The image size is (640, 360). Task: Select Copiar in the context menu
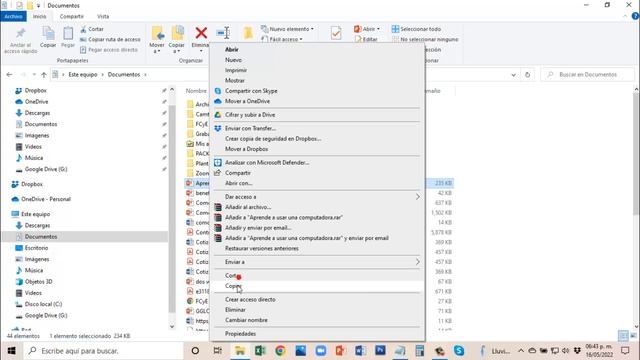coord(317,286)
